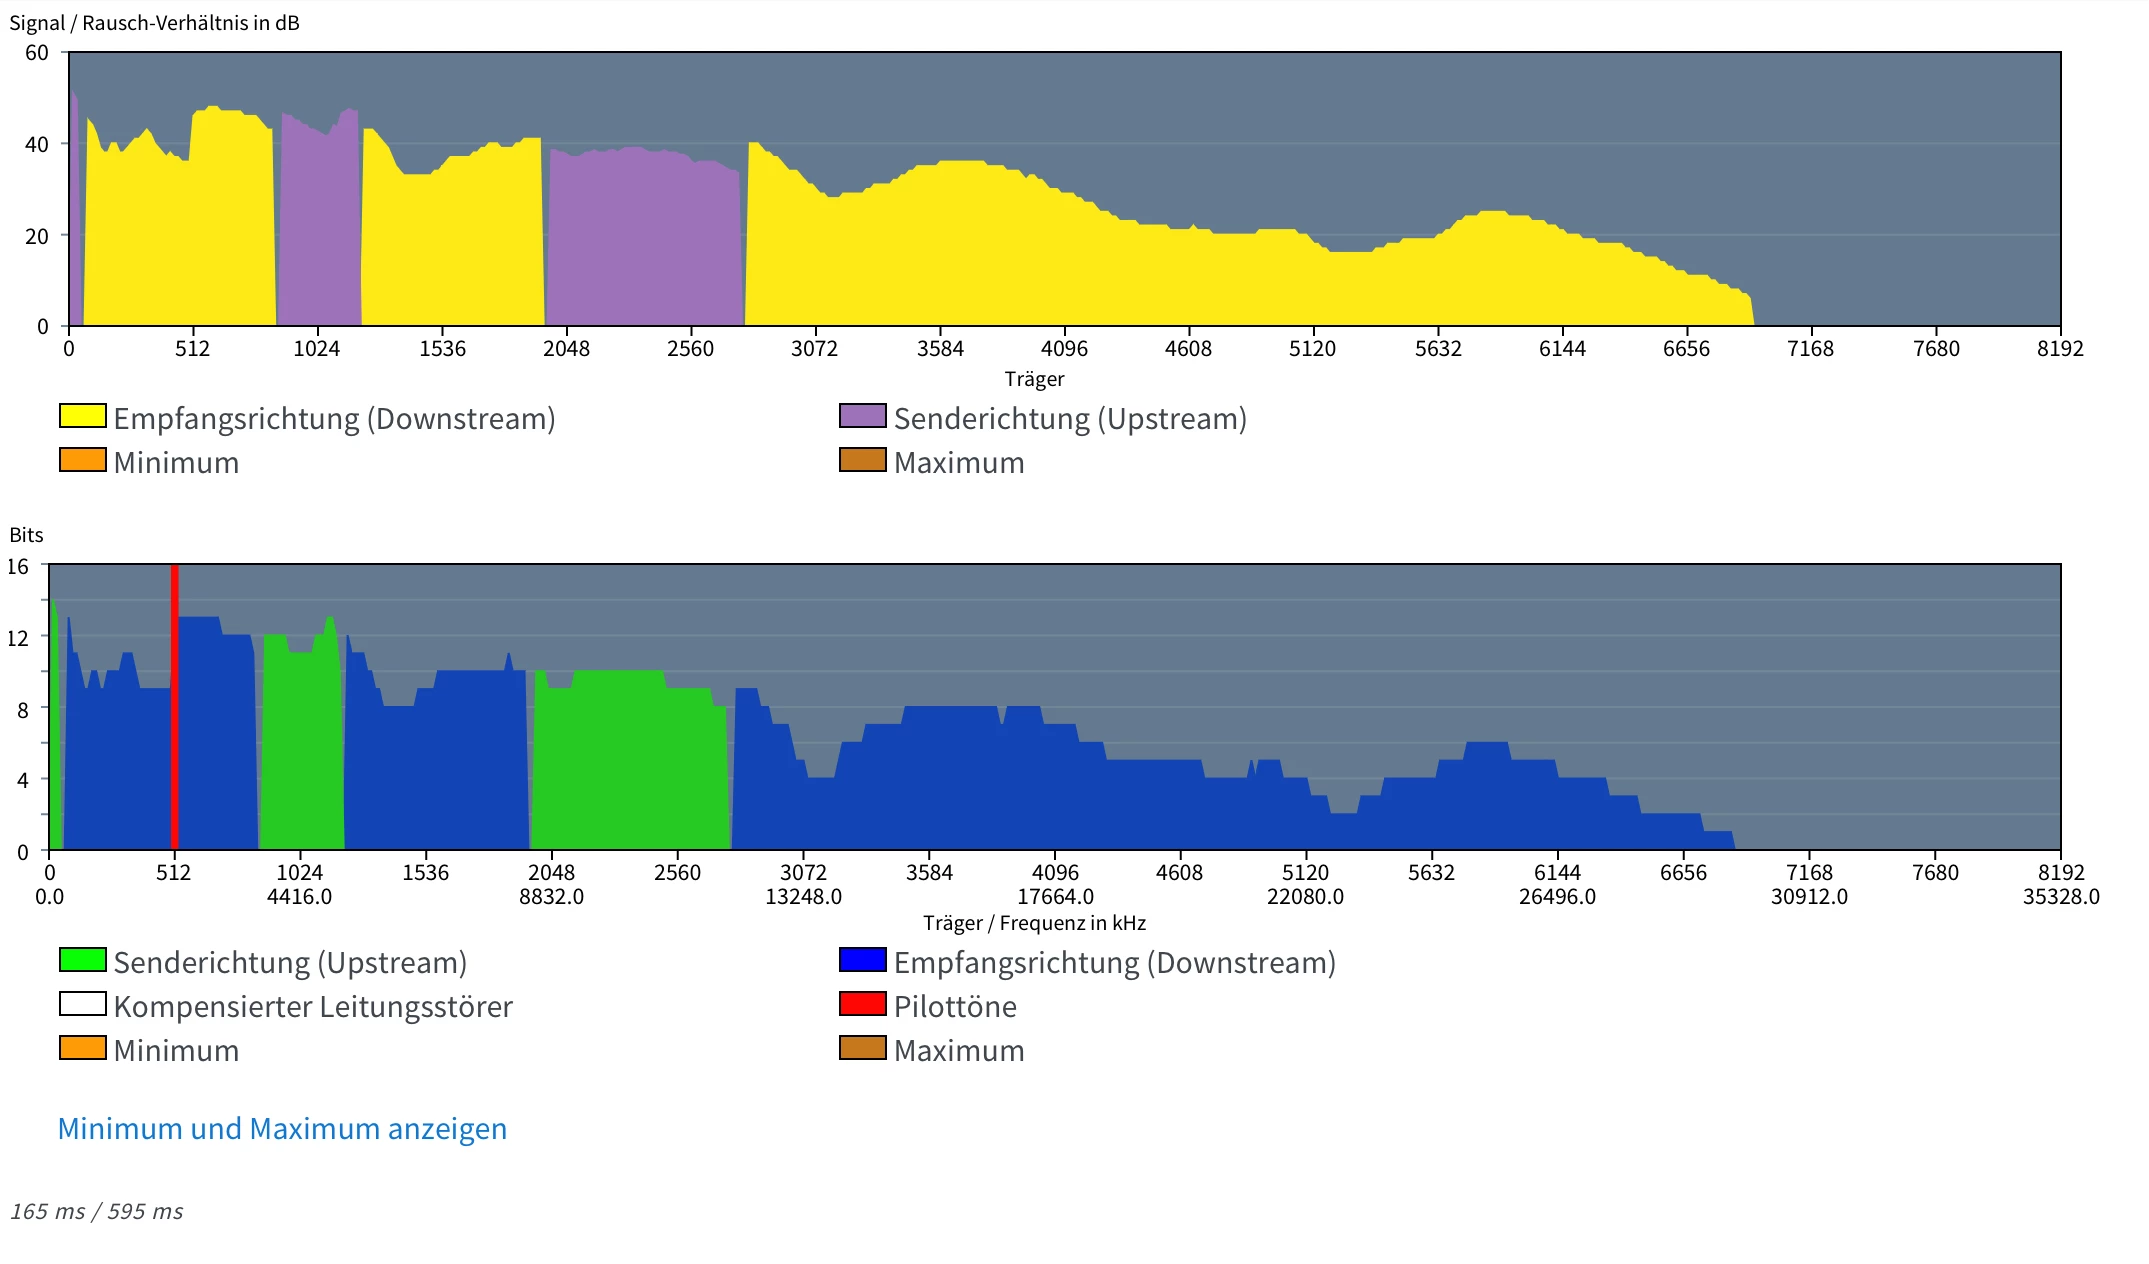
Task: Click red Pilottöne legend swatch
Action: point(863,1004)
